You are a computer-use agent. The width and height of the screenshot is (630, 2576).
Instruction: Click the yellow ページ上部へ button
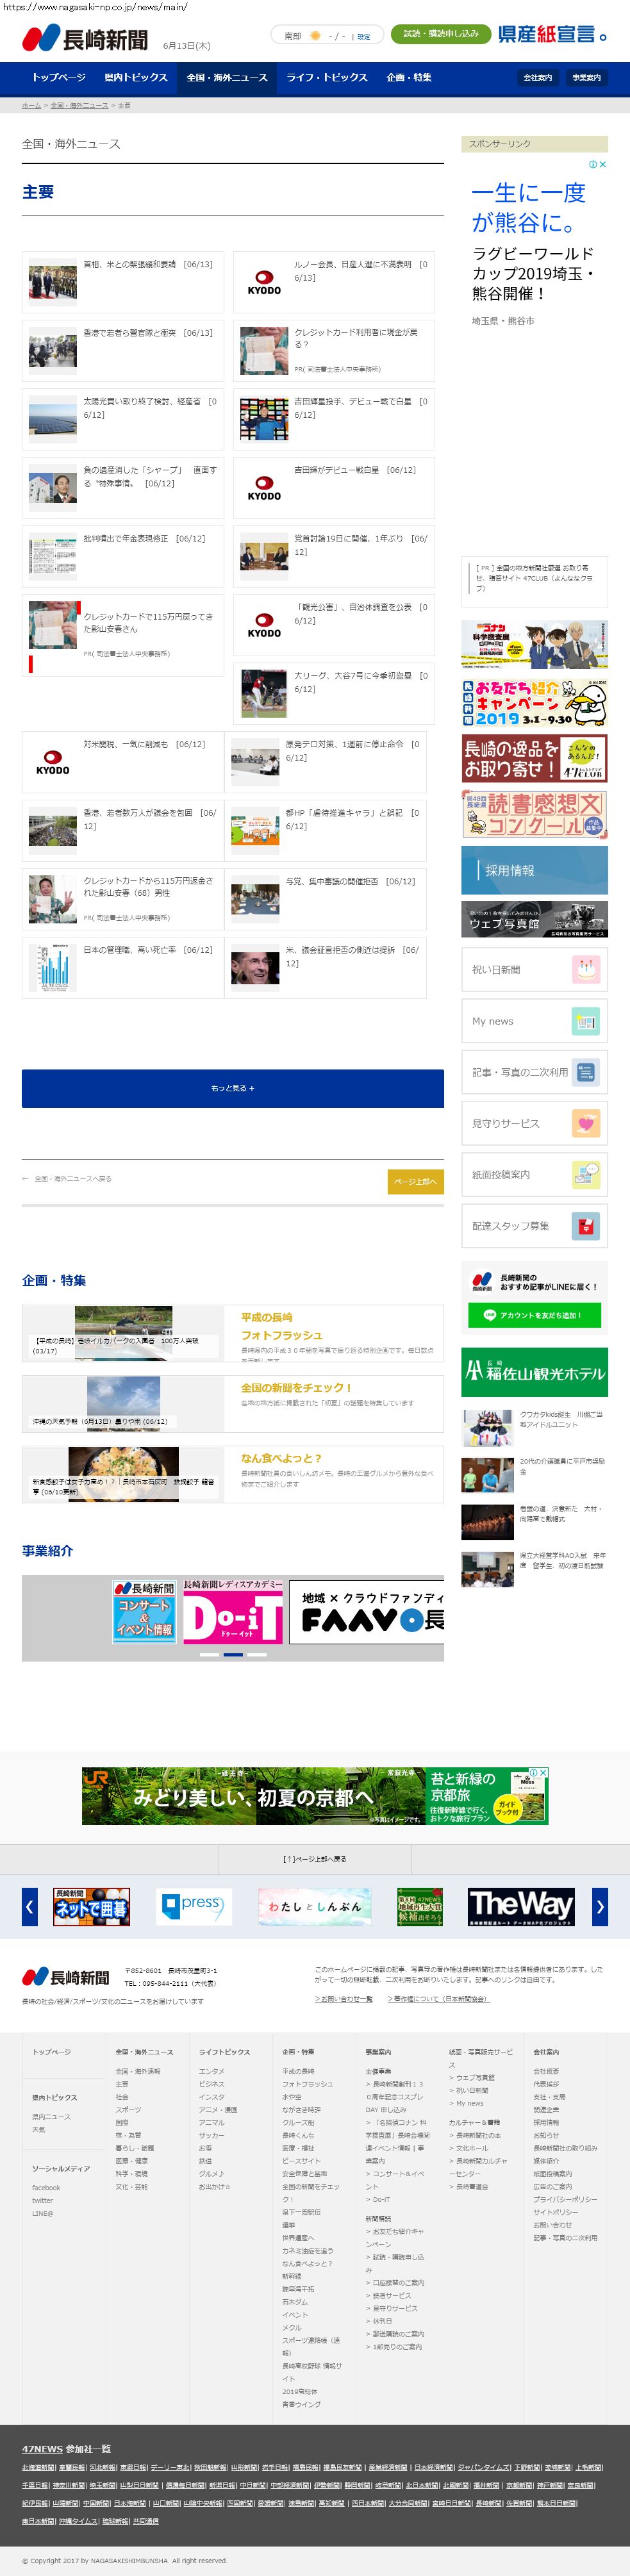[x=415, y=1181]
